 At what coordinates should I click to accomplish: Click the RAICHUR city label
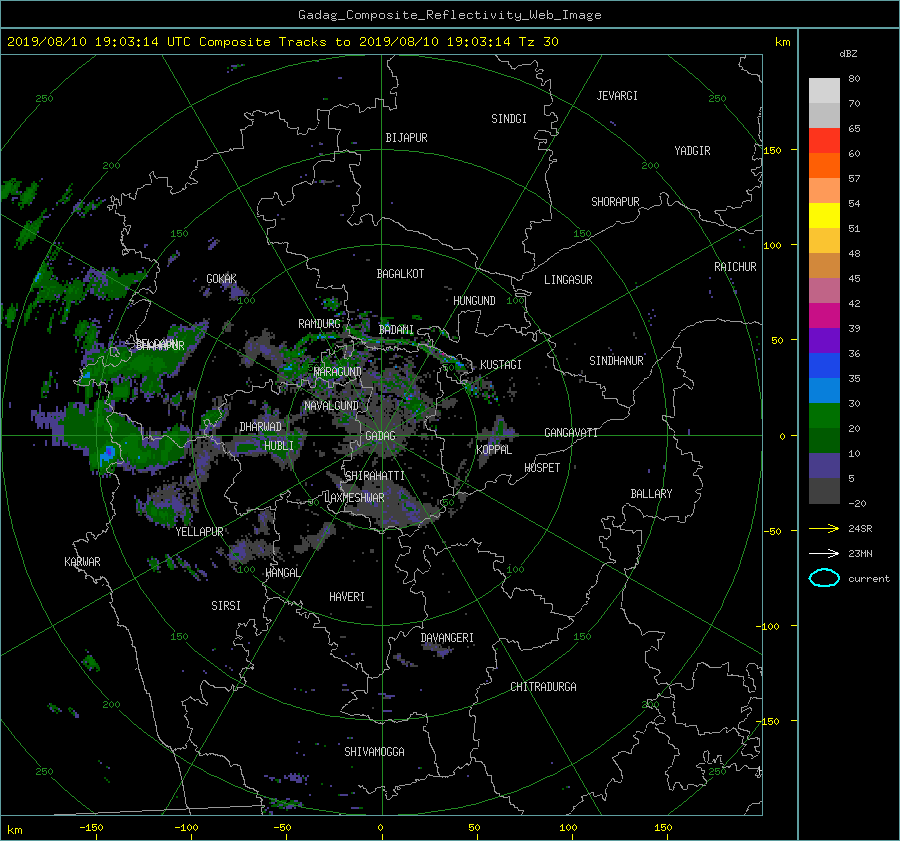(735, 267)
